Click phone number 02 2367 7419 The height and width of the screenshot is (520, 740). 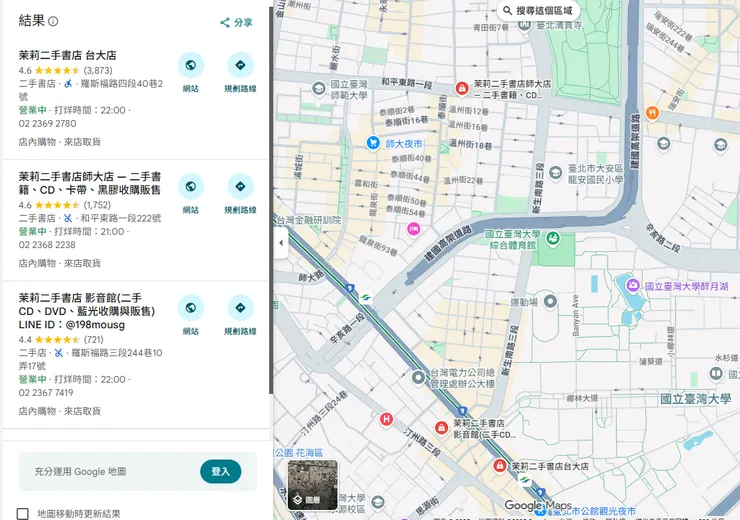(46, 393)
